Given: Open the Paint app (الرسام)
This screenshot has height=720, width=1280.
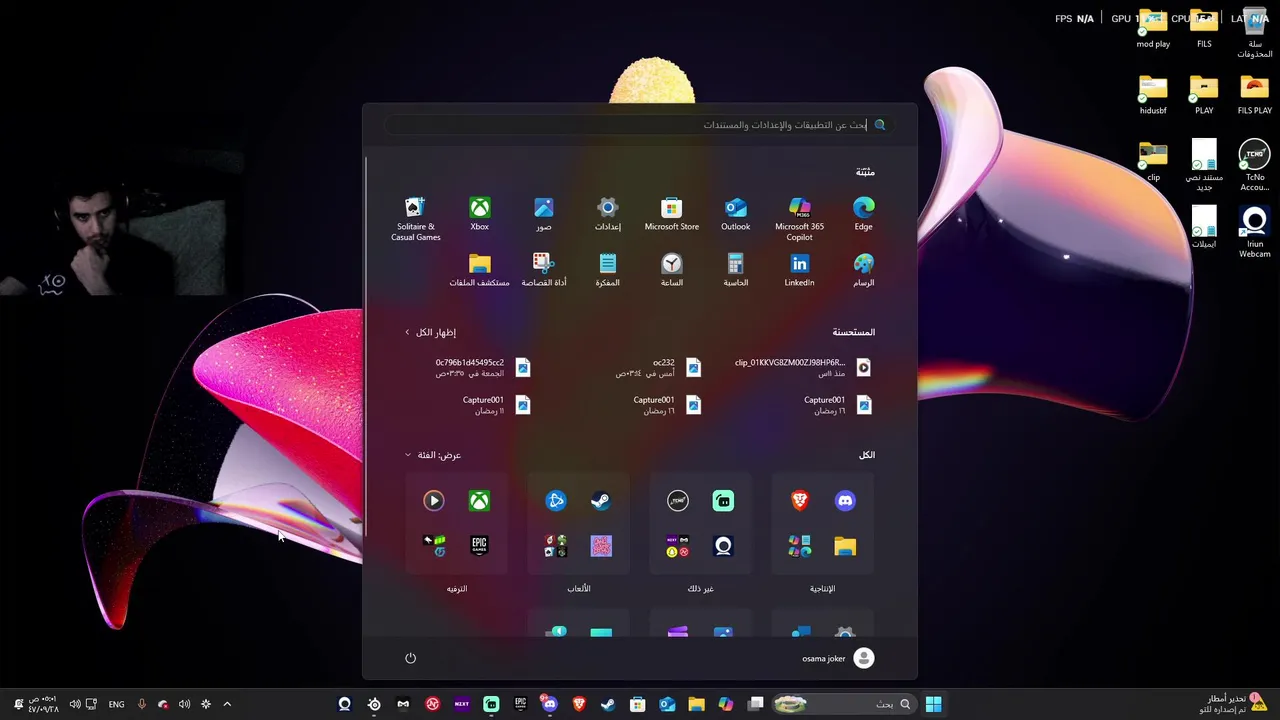Looking at the screenshot, I should (863, 270).
